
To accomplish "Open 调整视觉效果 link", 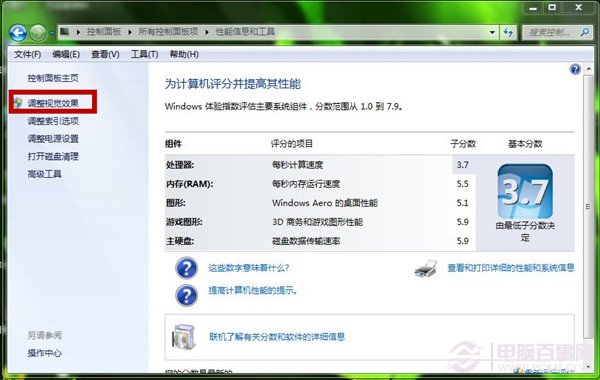I will coord(53,103).
